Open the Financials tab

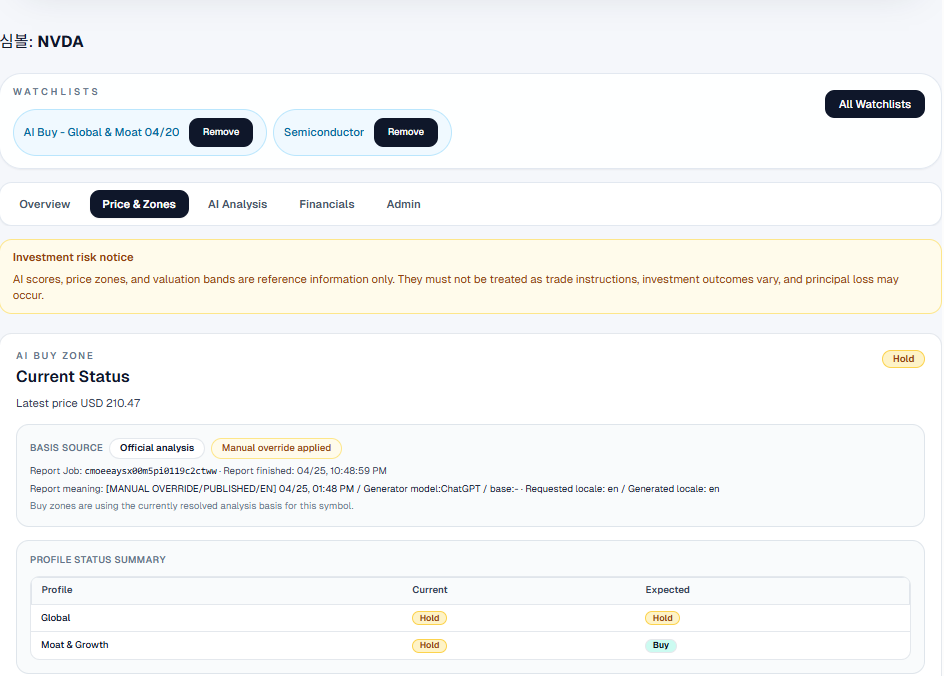pos(326,204)
